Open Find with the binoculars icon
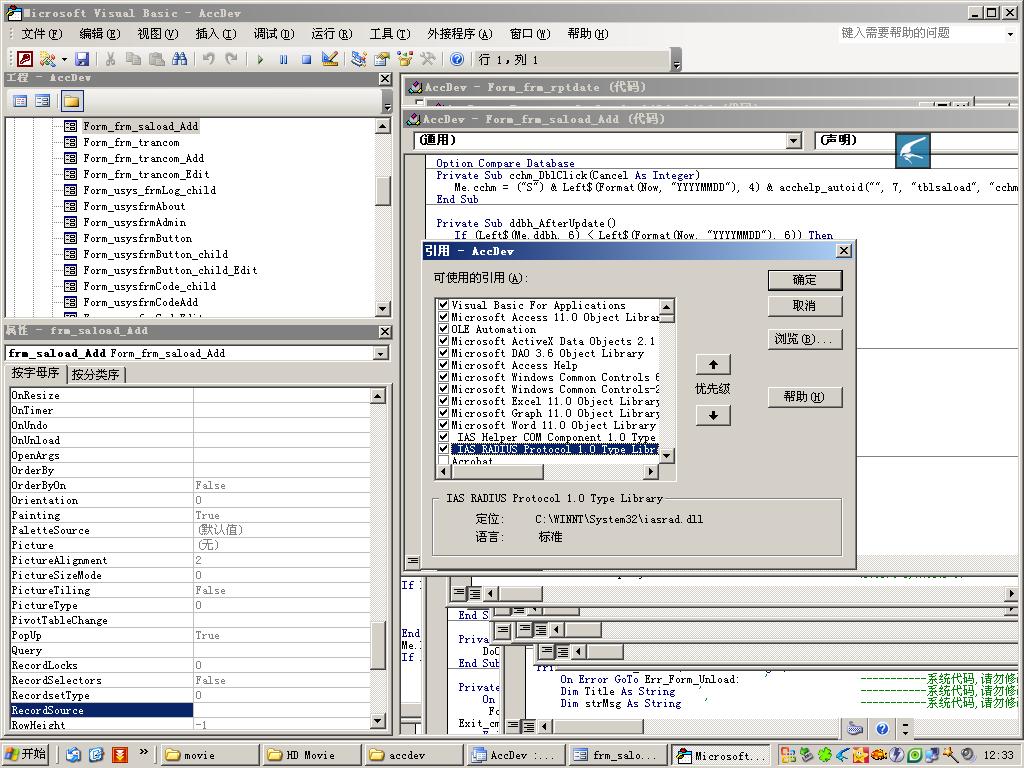Image resolution: width=1024 pixels, height=768 pixels. pos(180,59)
